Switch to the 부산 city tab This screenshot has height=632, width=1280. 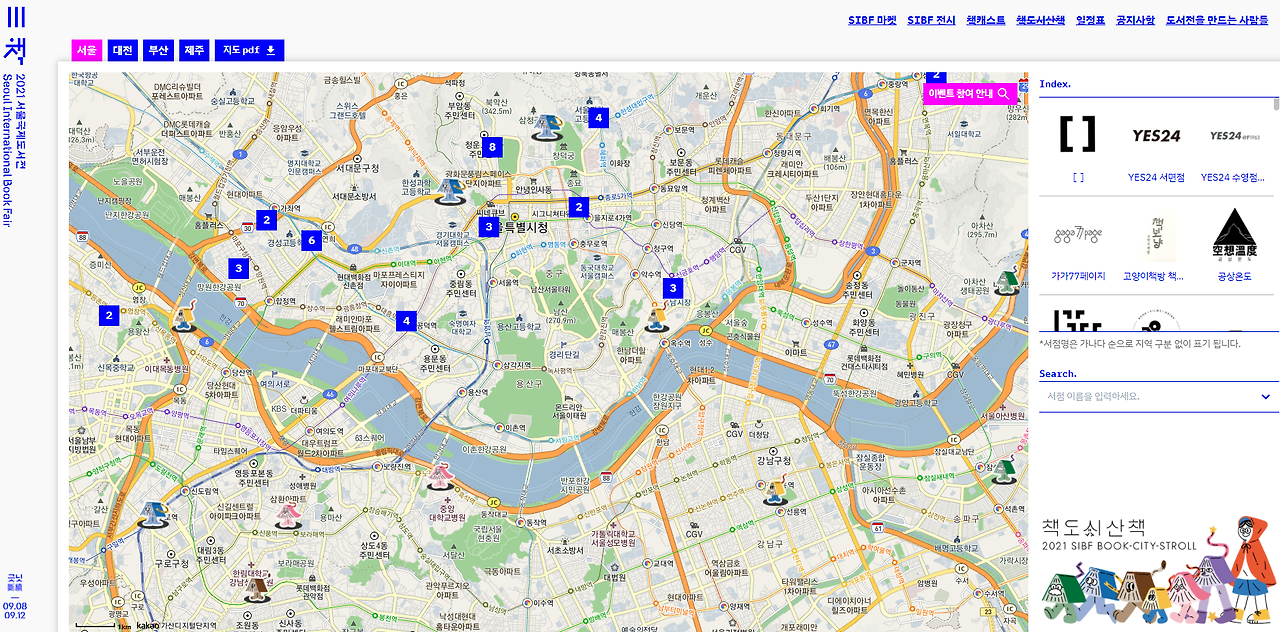(x=158, y=50)
